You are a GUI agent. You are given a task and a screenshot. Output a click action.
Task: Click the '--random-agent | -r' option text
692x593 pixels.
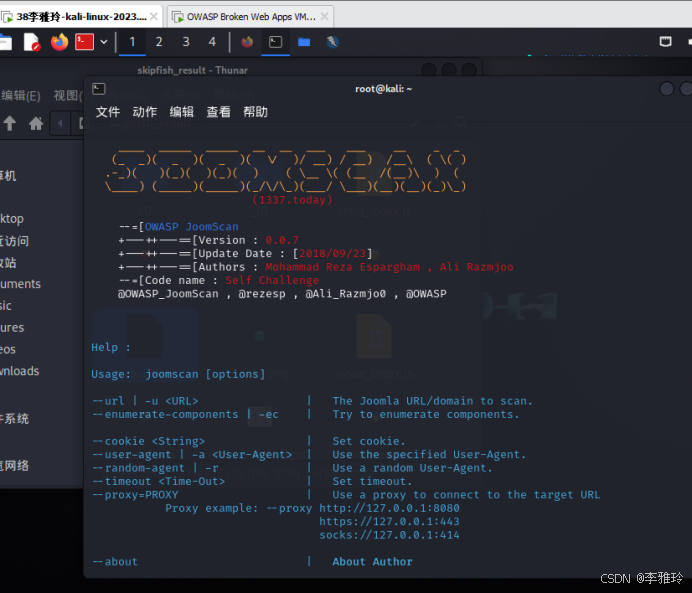(155, 468)
